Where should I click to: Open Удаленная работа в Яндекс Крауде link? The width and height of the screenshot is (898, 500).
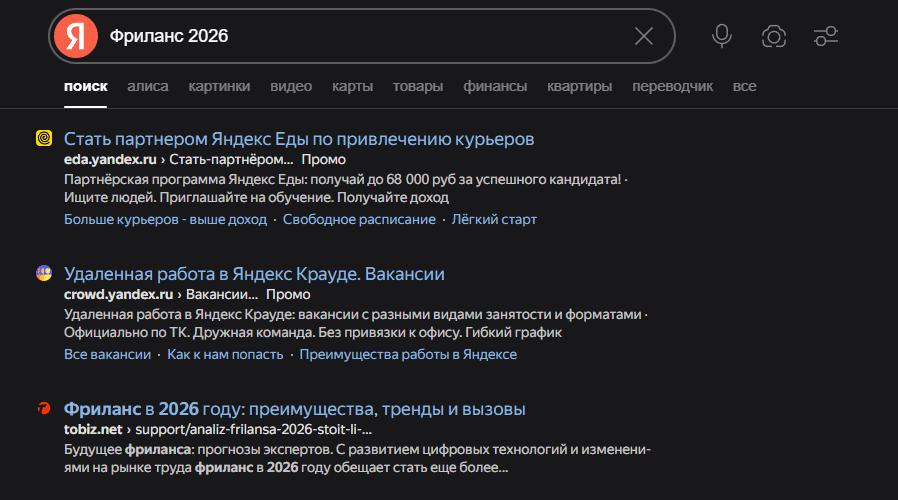(254, 274)
